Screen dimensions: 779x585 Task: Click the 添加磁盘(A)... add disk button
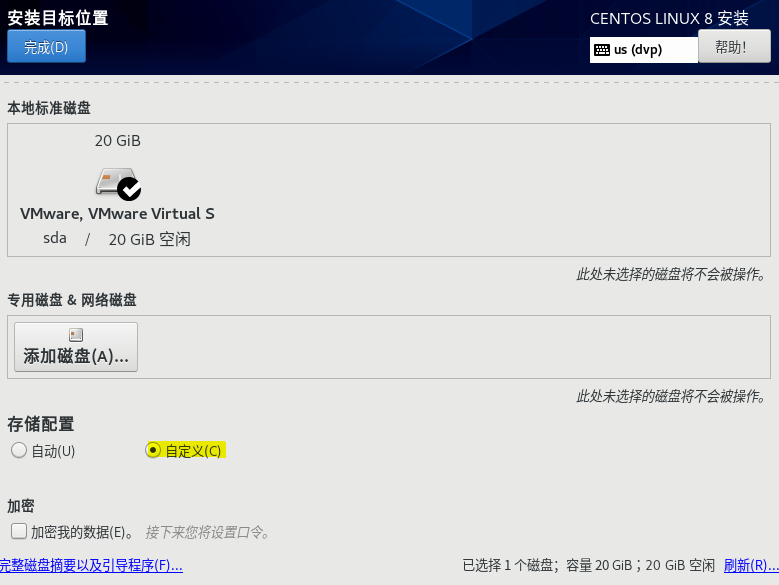[x=76, y=347]
